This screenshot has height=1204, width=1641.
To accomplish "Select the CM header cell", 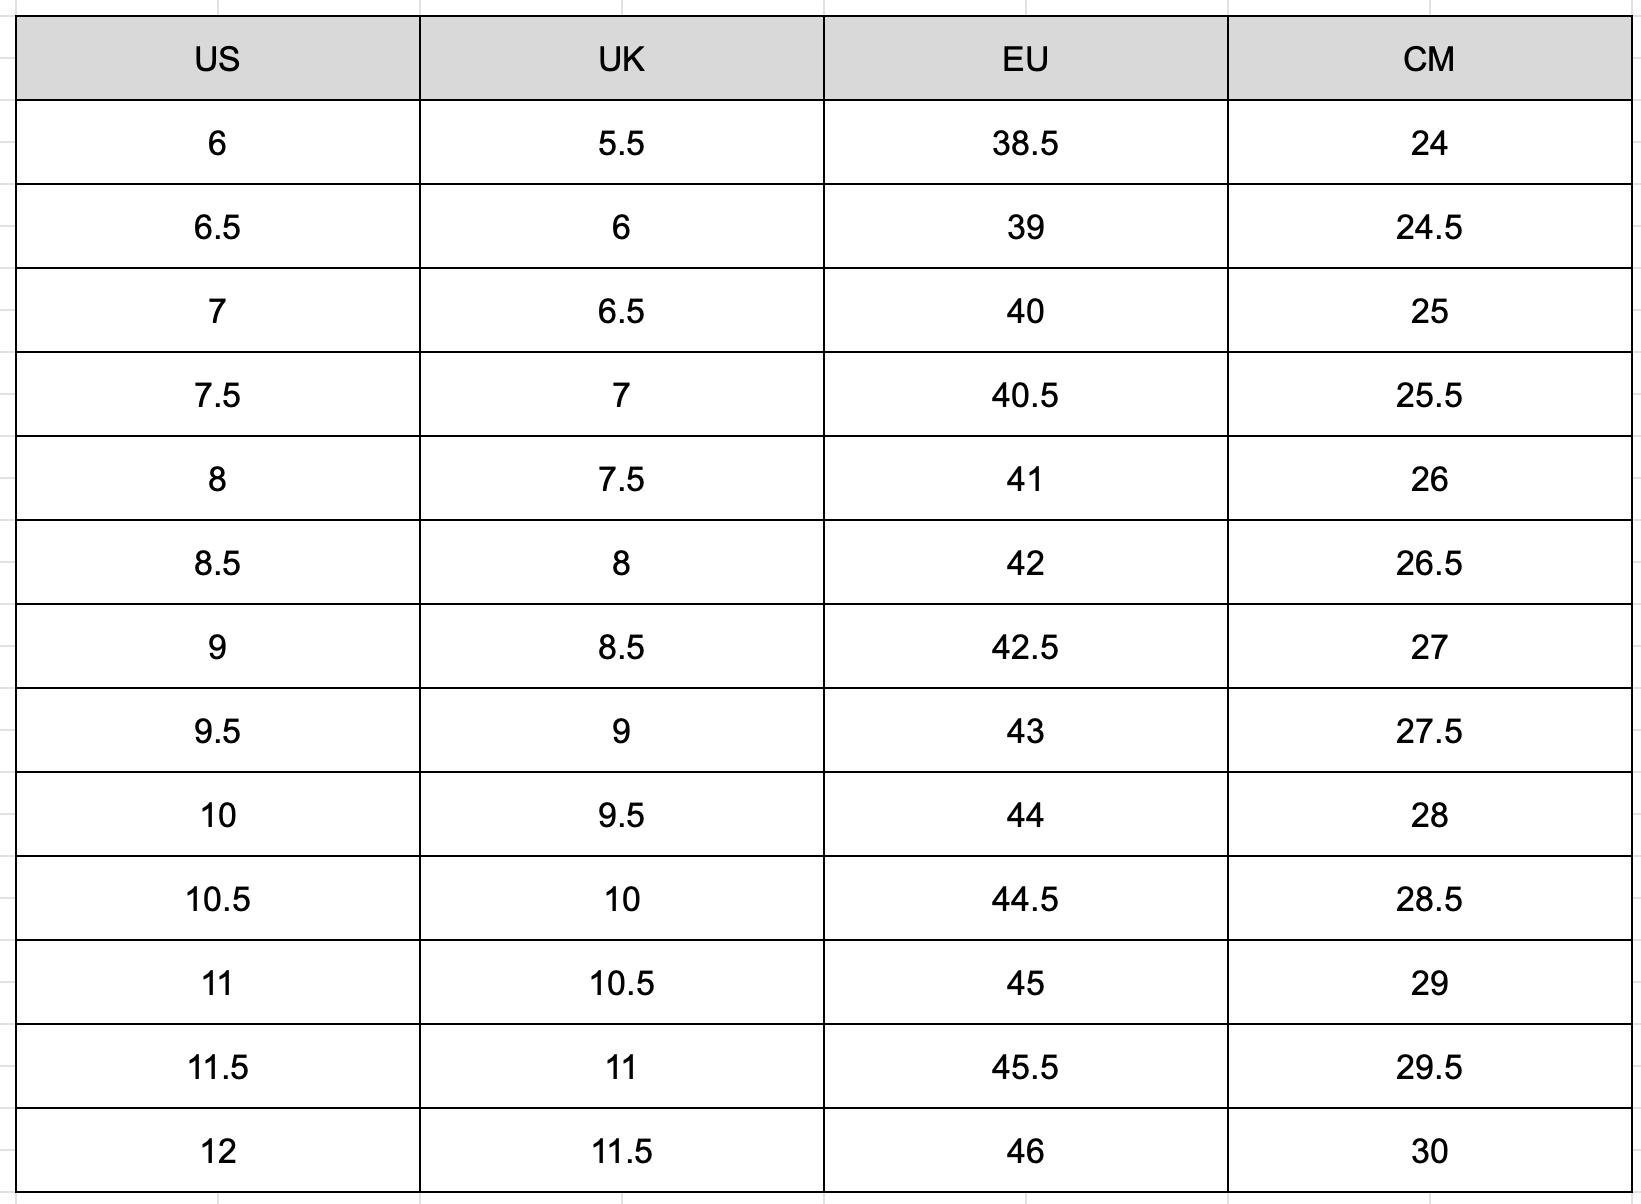I will pyautogui.click(x=1429, y=59).
